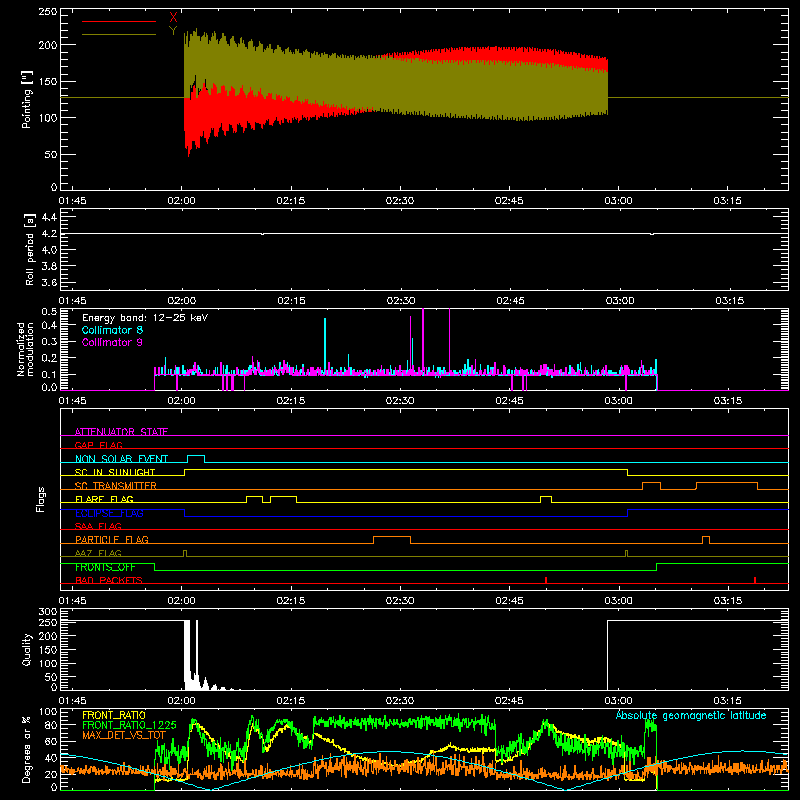Click the 'Degrees or %' axis title

(27, 749)
